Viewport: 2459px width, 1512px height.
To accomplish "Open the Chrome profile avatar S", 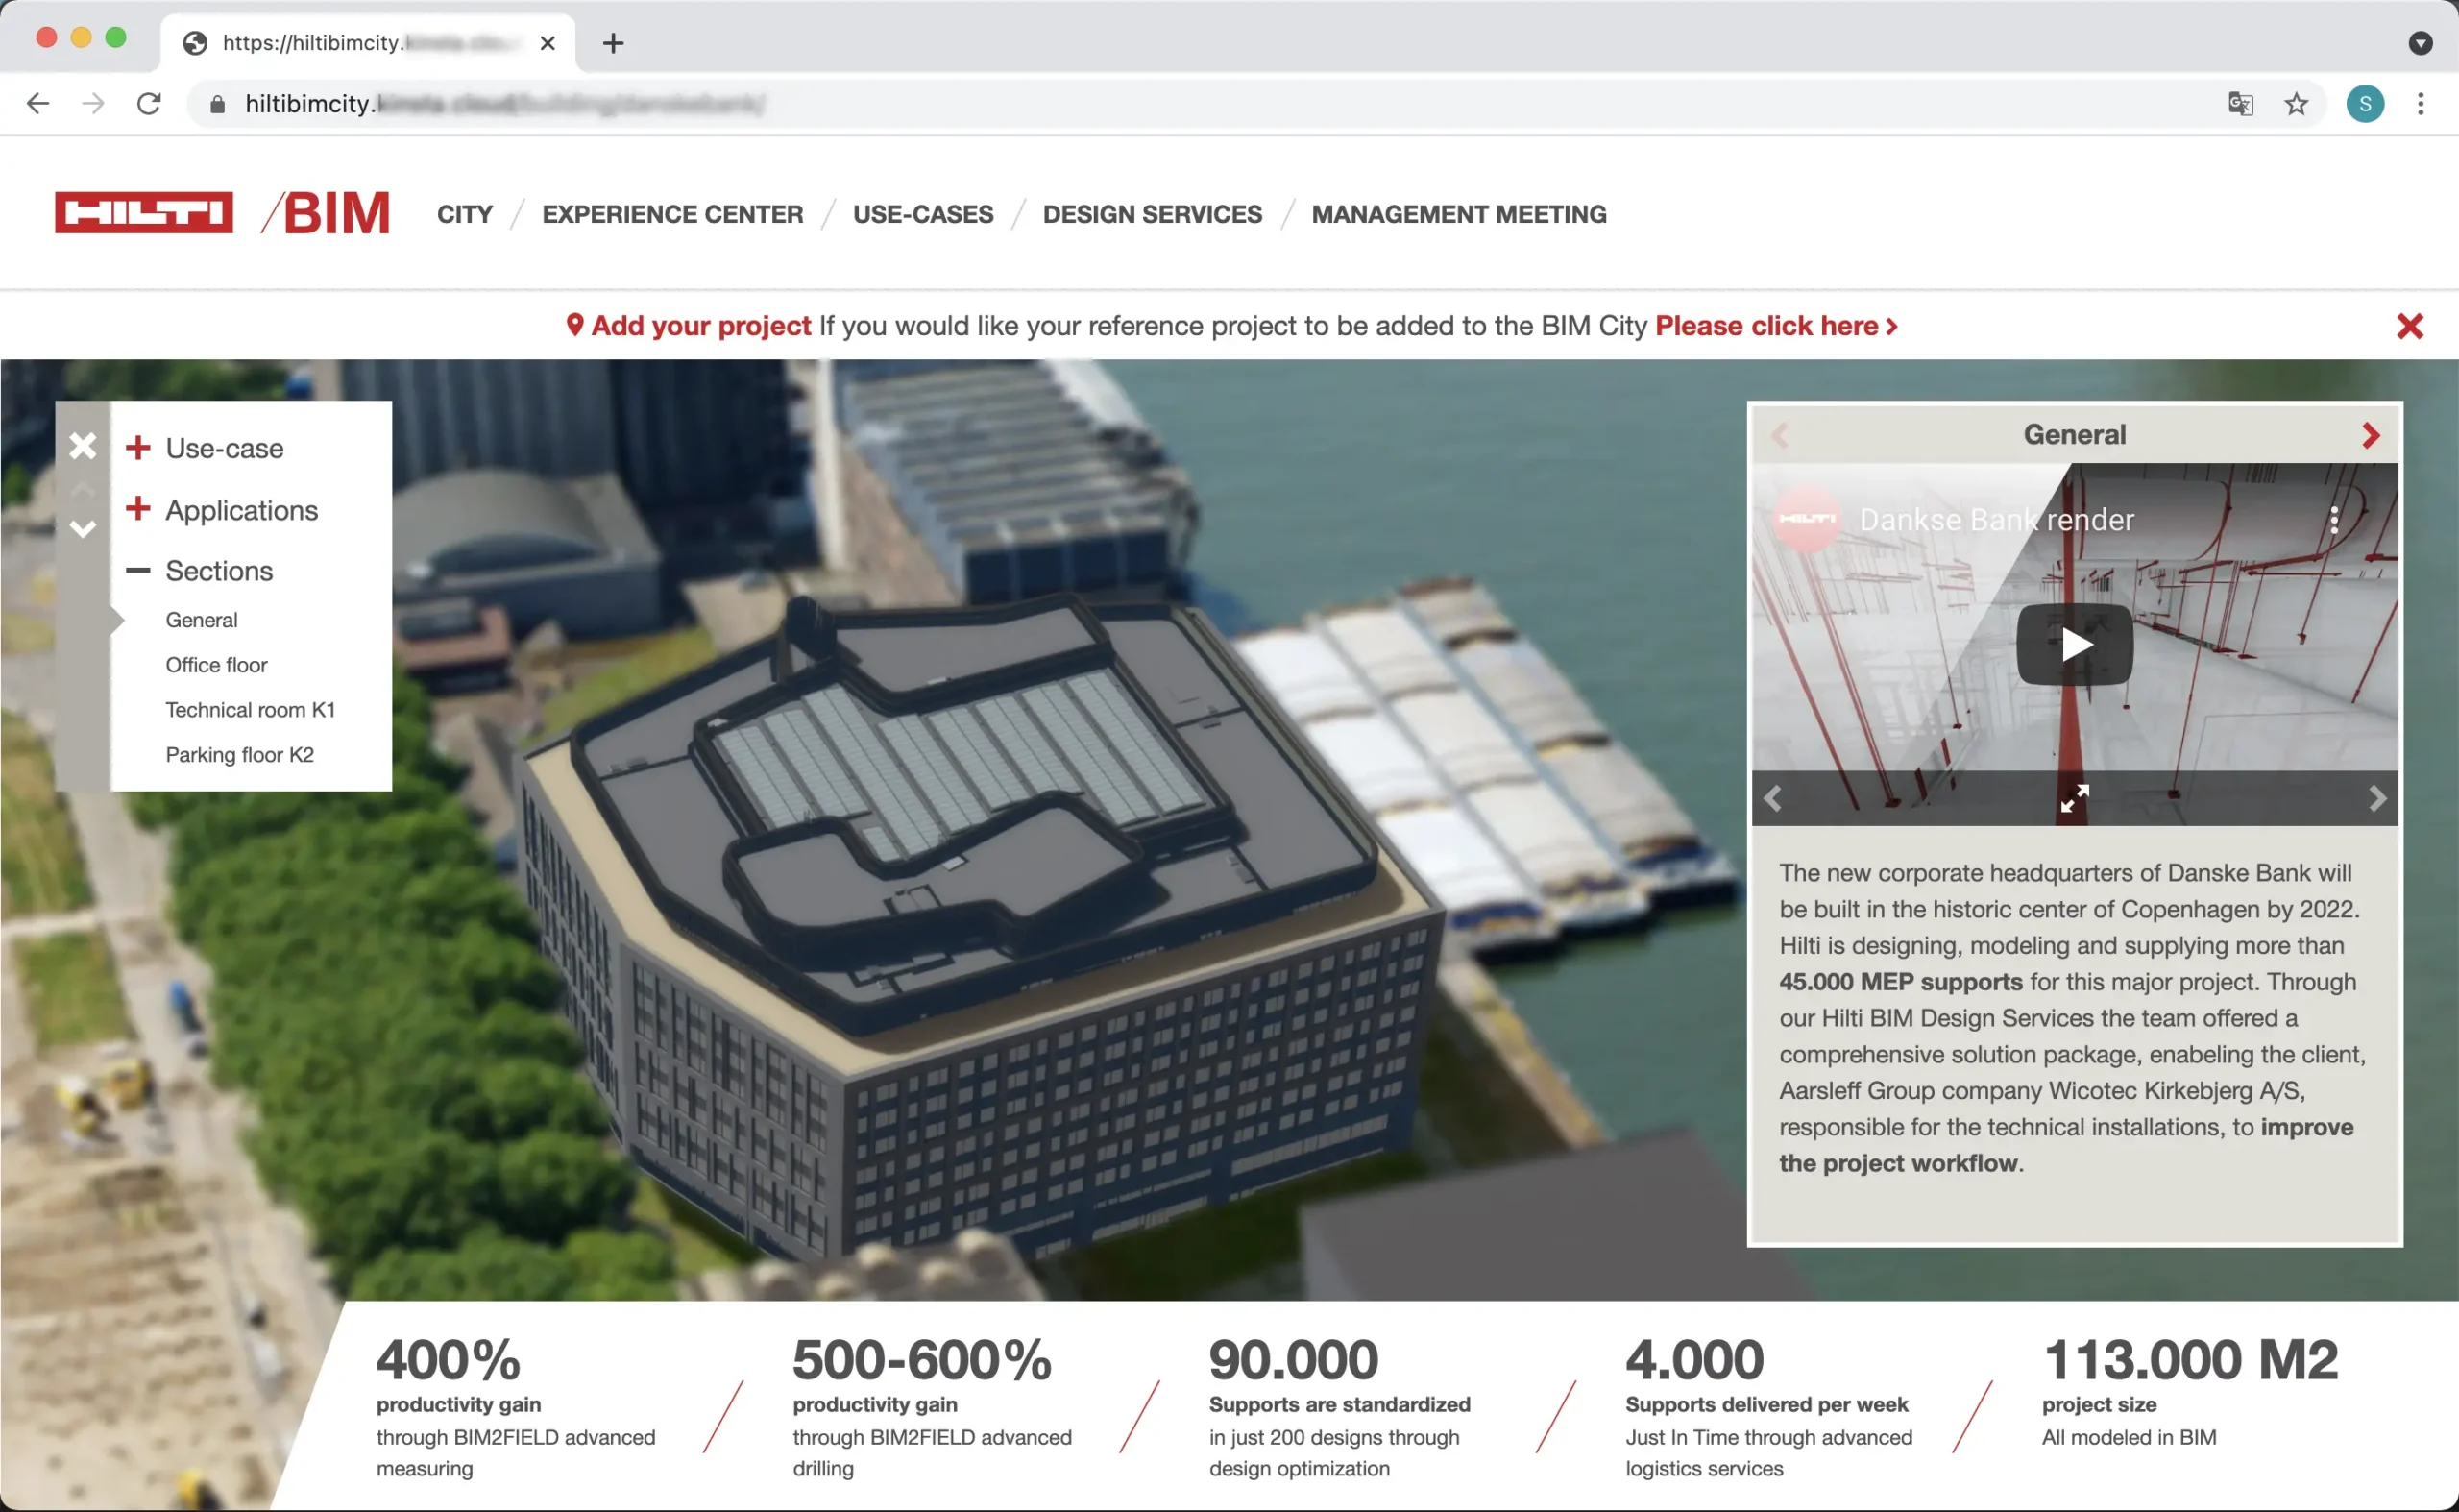I will [x=2365, y=104].
